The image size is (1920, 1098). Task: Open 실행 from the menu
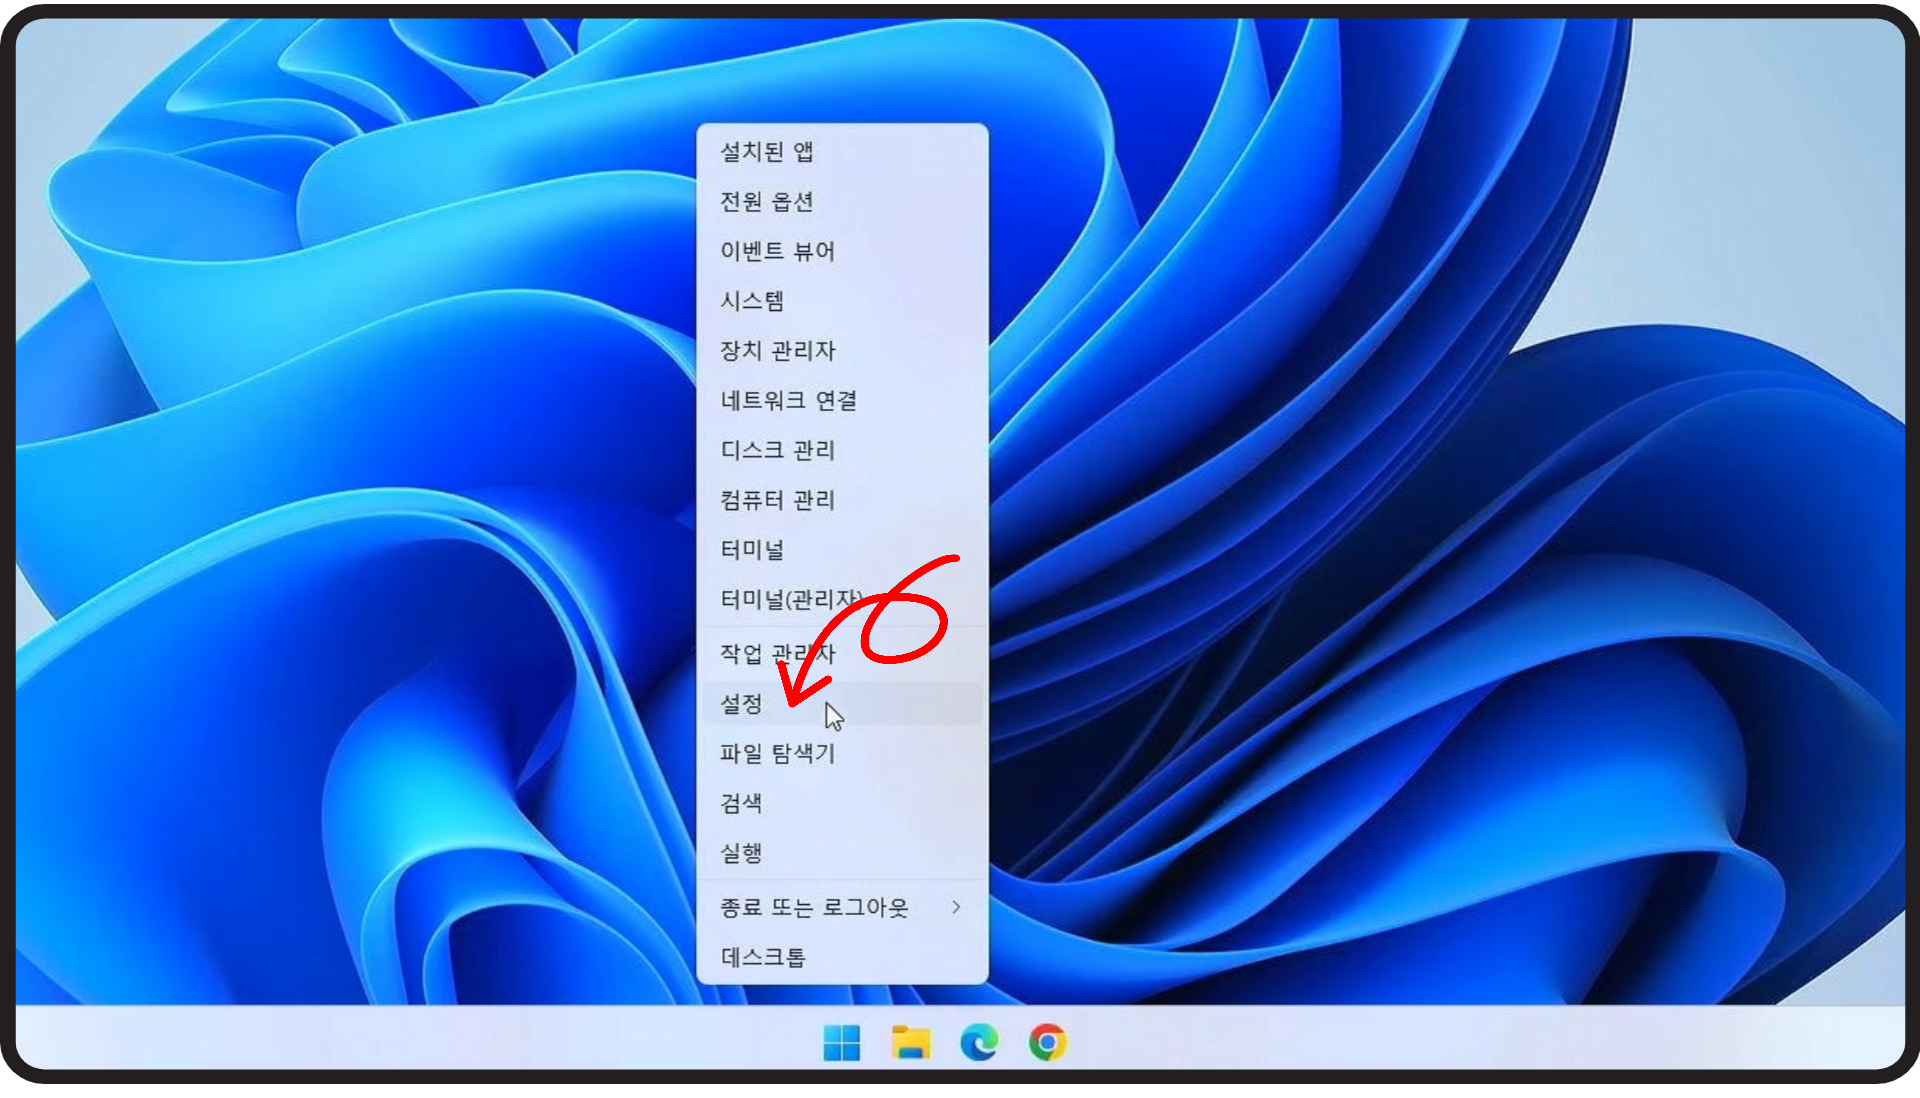(x=742, y=853)
